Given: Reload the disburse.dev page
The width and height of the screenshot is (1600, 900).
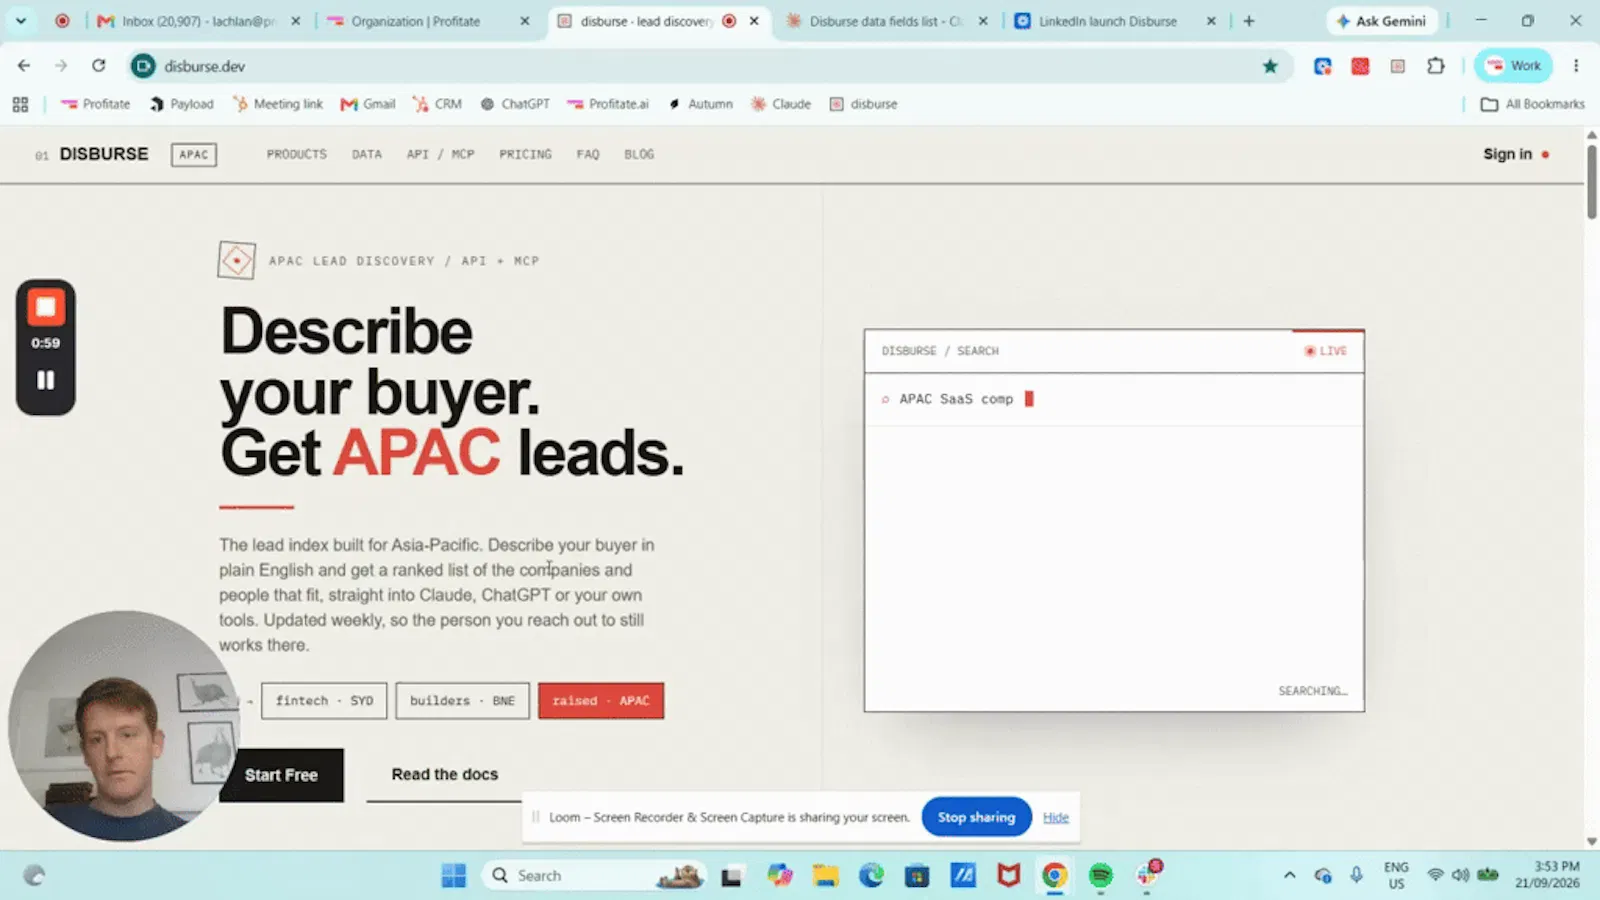Looking at the screenshot, I should click(x=98, y=66).
